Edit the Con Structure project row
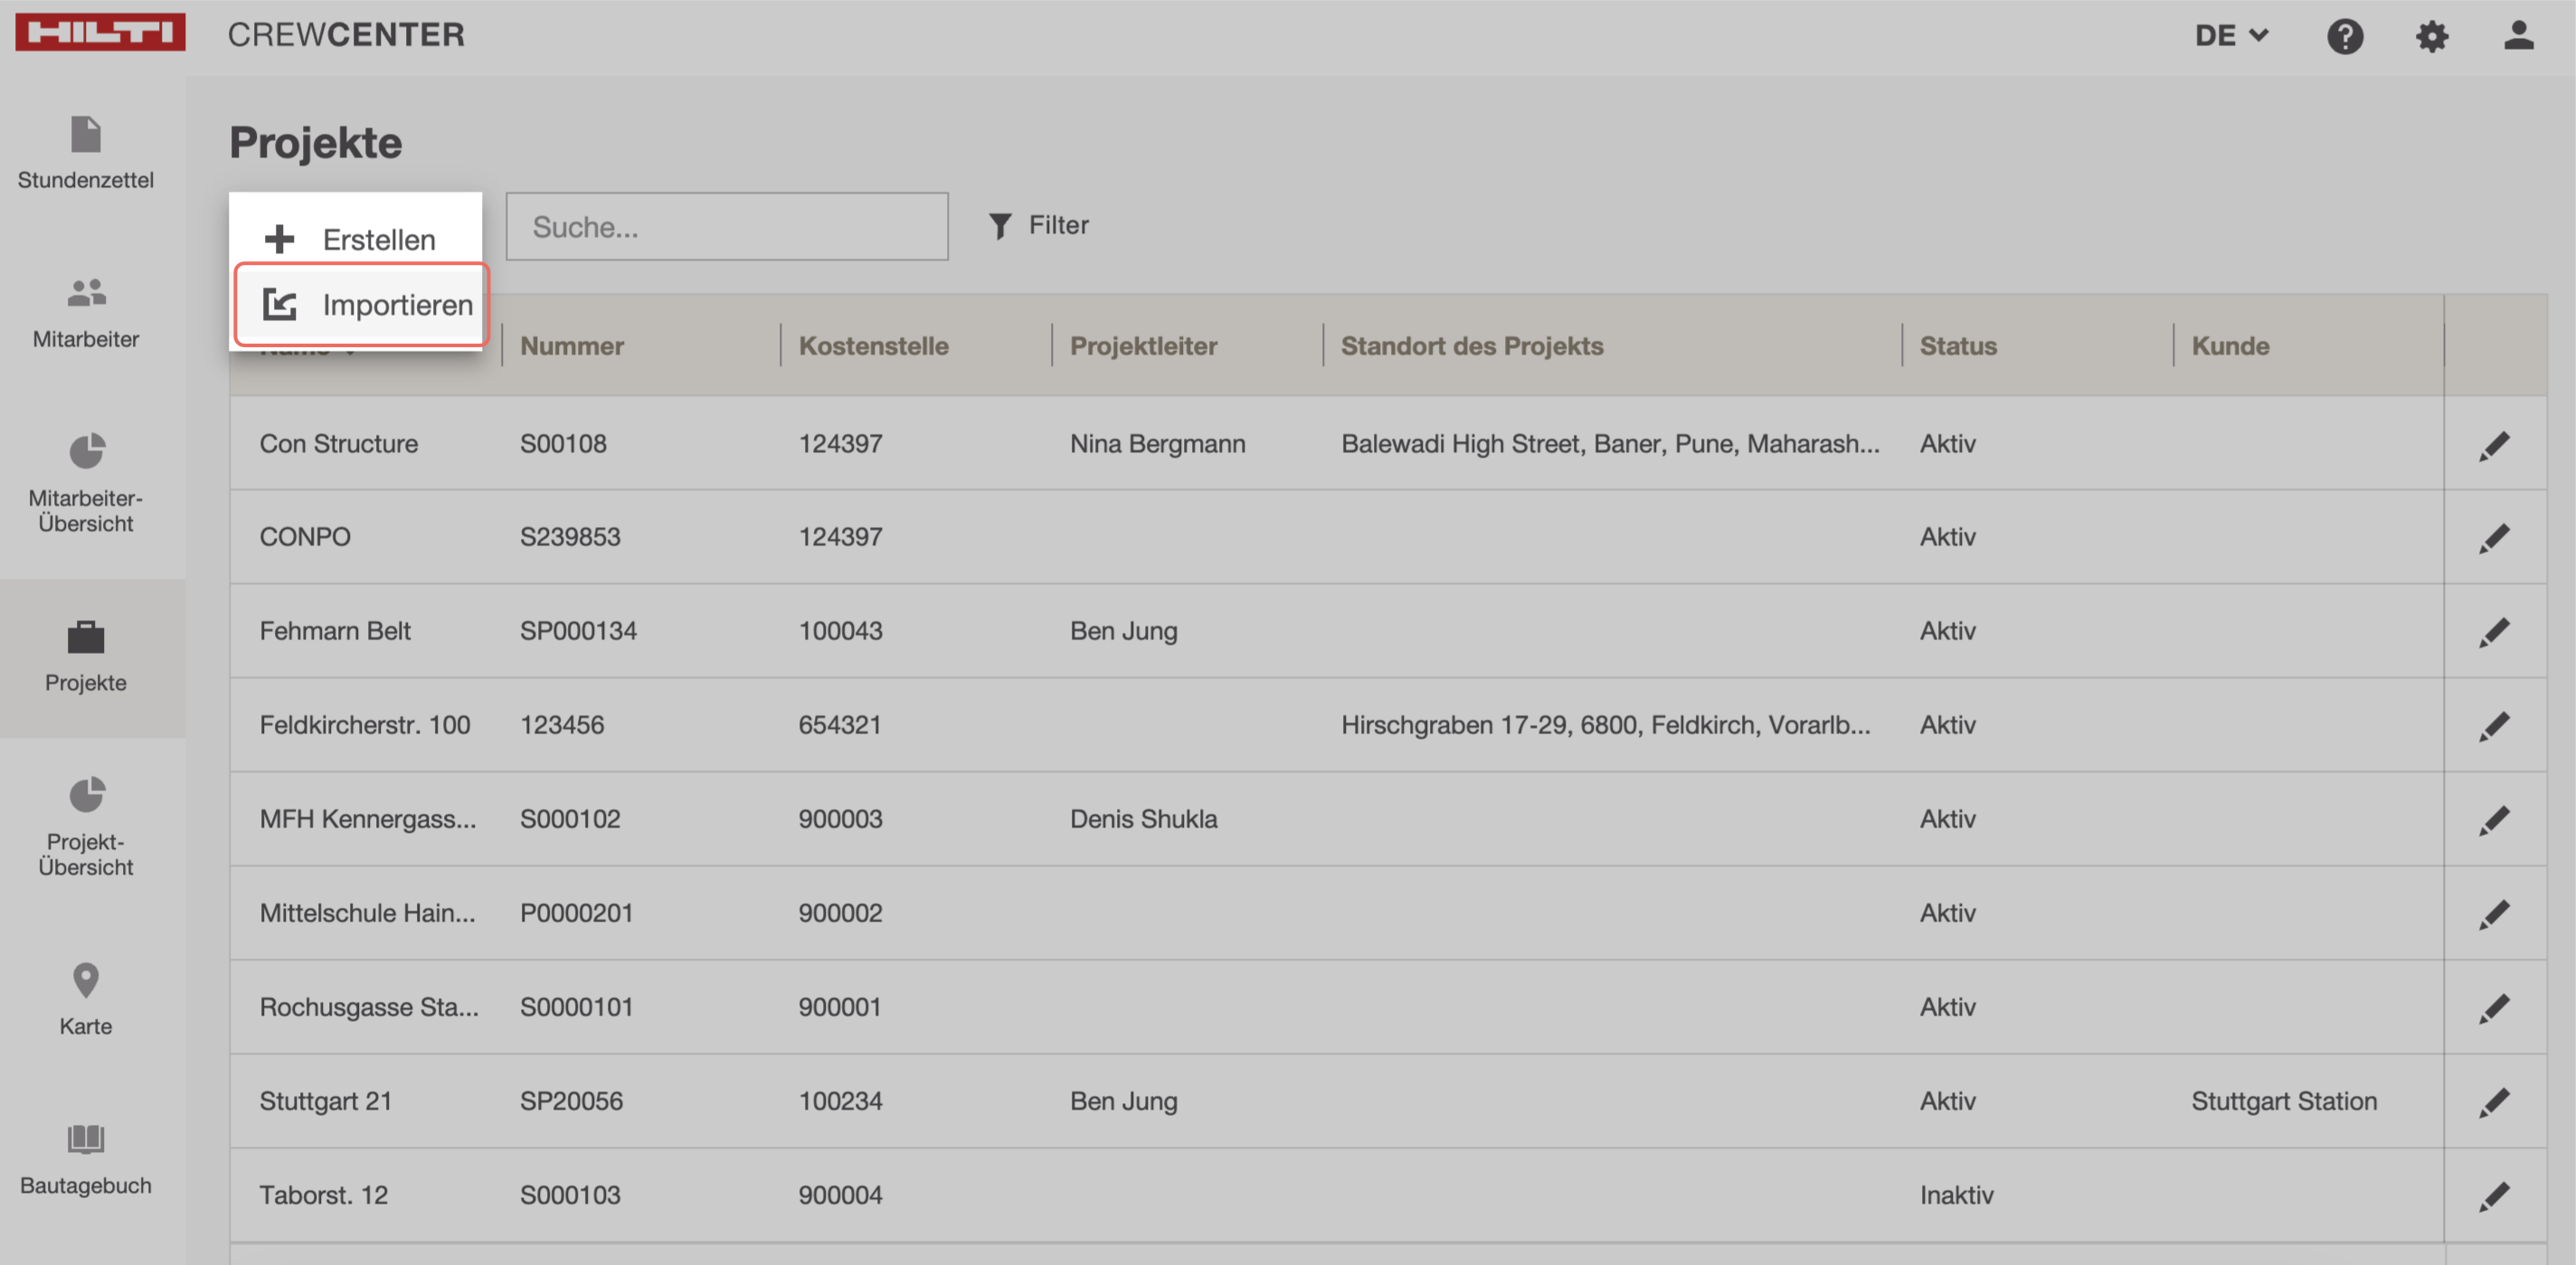 [x=2494, y=445]
